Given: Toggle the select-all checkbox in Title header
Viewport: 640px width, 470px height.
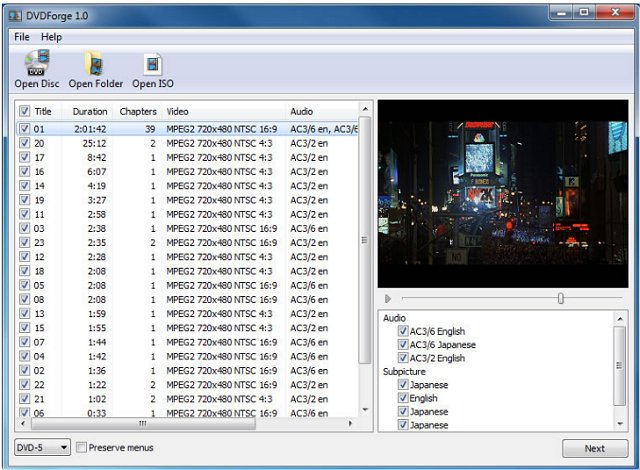Looking at the screenshot, I should click(x=25, y=111).
